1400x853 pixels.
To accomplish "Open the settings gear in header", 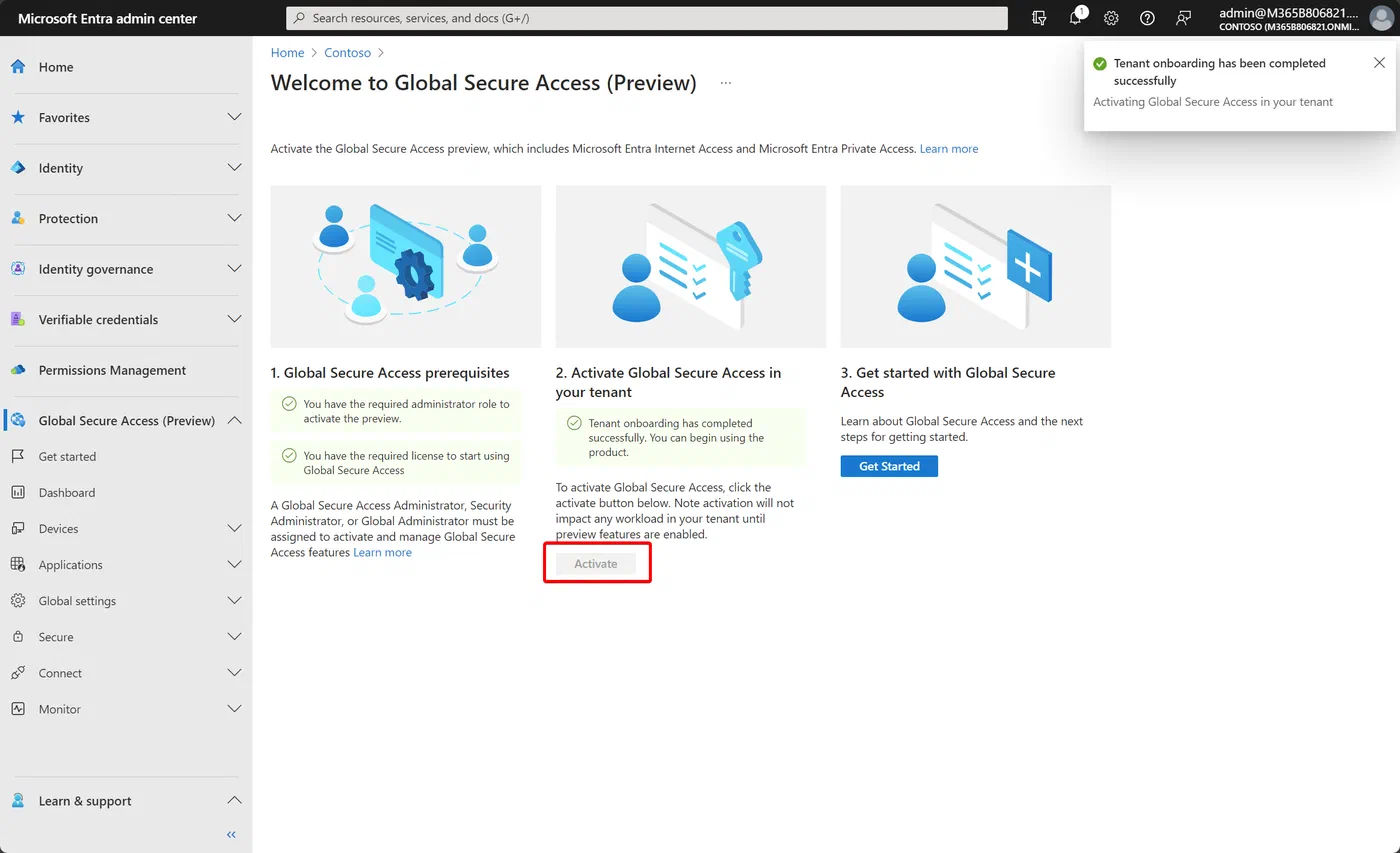I will point(1111,18).
